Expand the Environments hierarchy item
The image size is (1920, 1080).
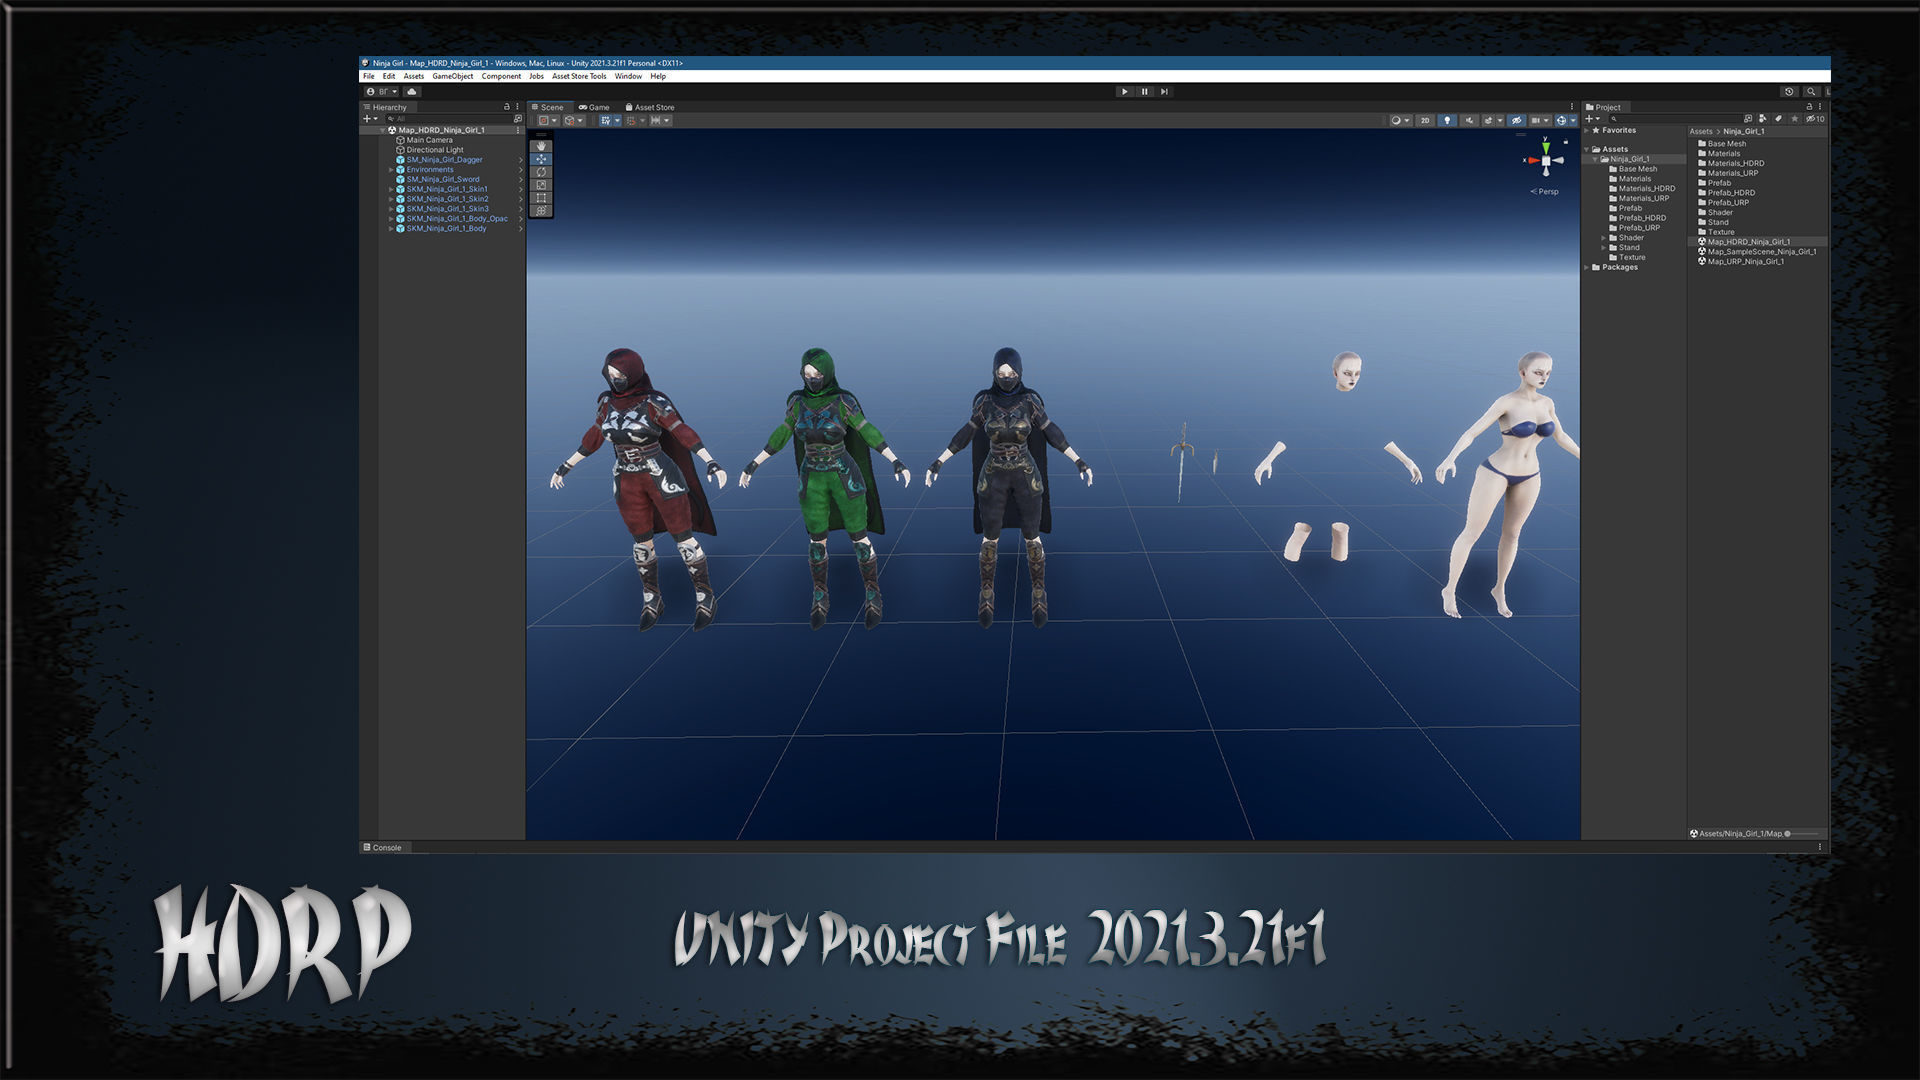(391, 170)
